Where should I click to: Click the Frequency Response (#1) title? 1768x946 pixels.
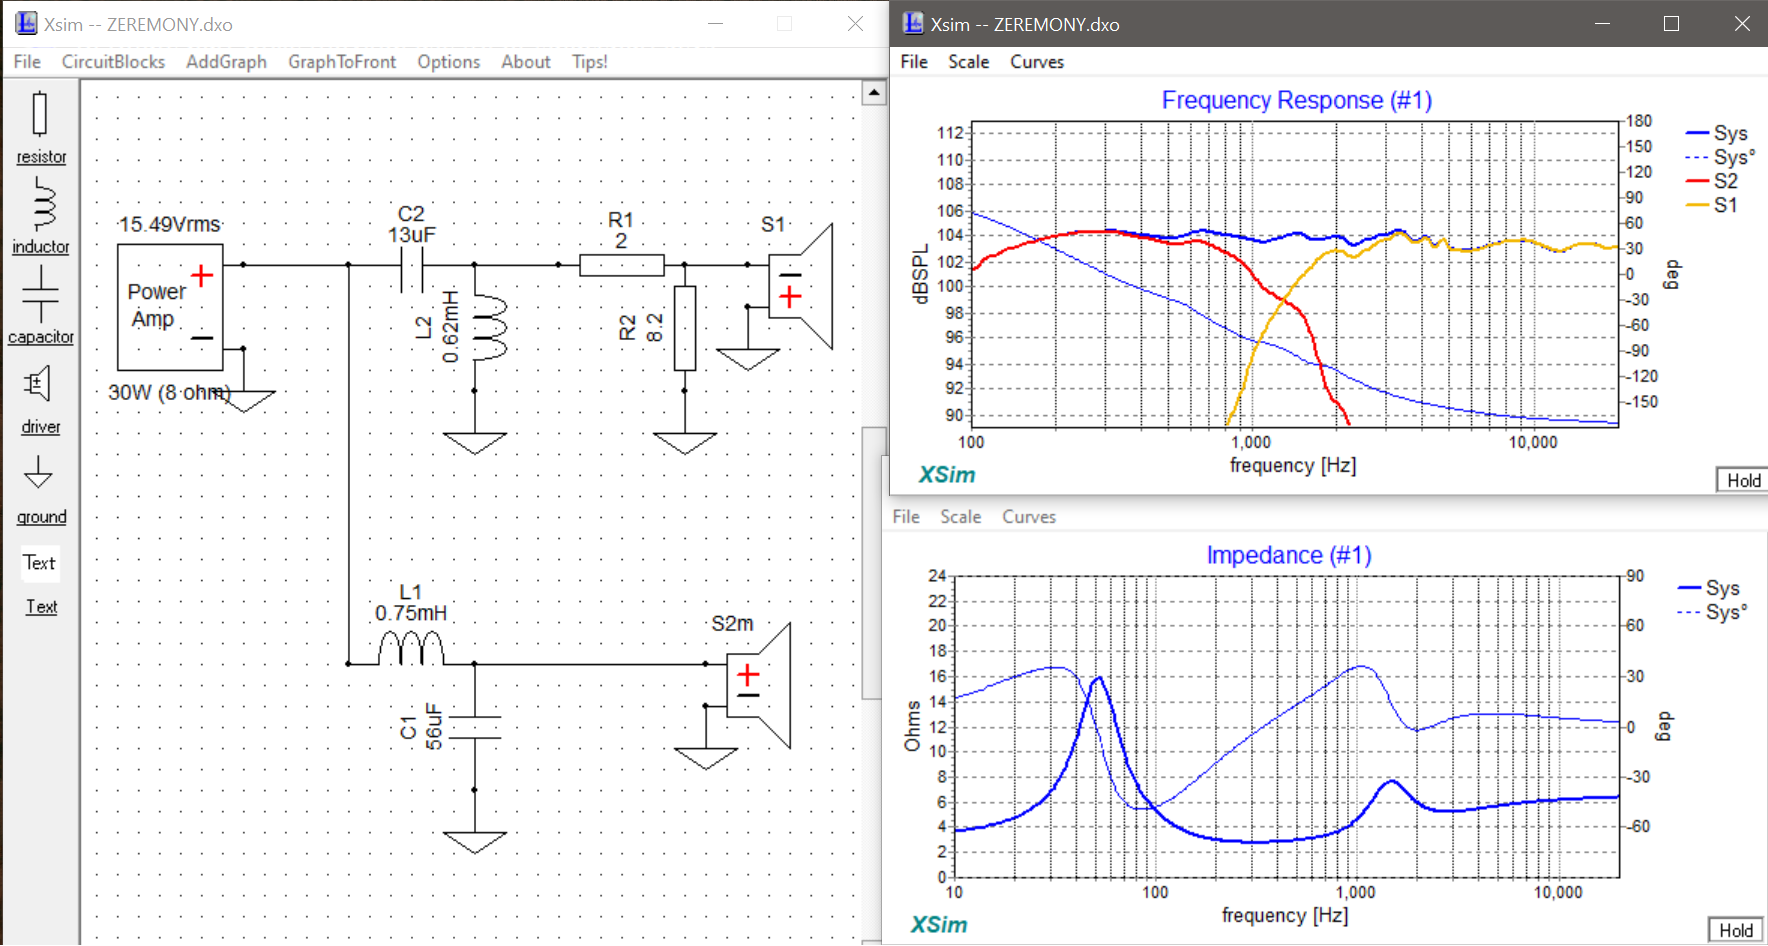1296,100
